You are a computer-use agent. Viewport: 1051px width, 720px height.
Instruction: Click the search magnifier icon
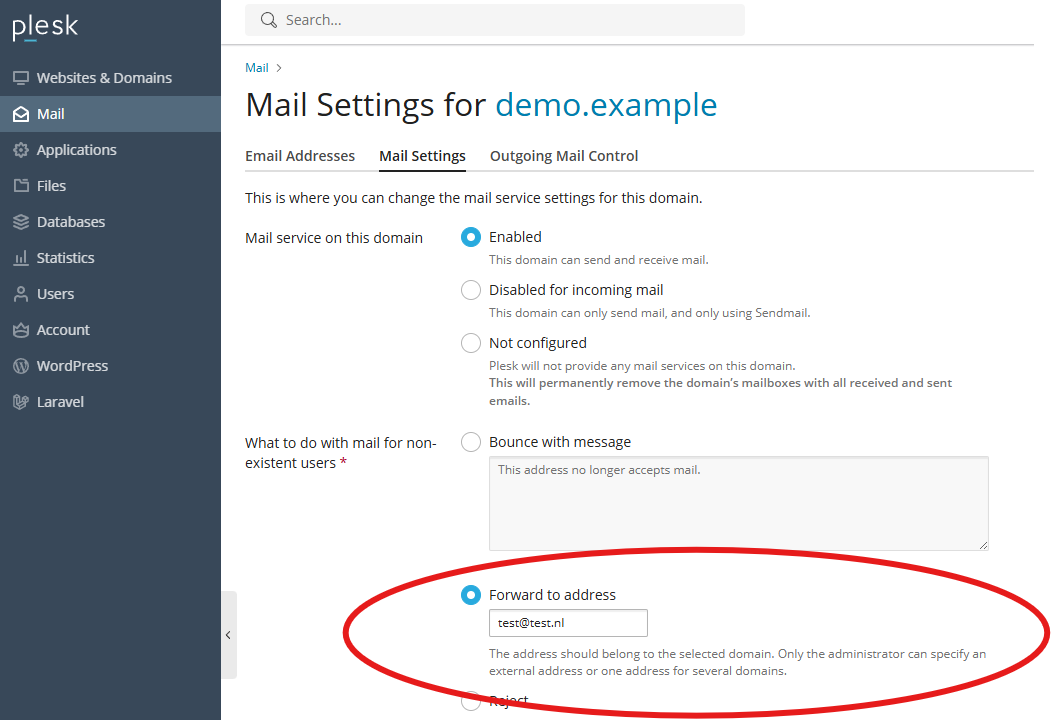pos(267,20)
